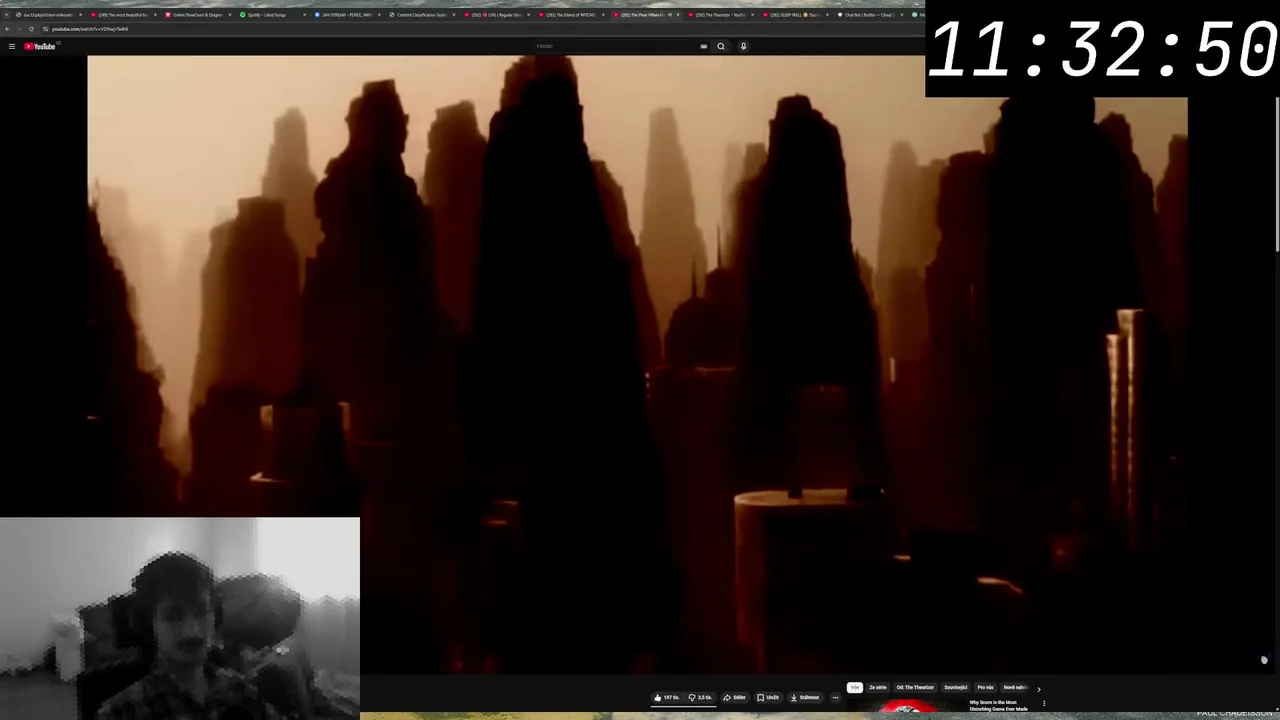The height and width of the screenshot is (720, 1280).
Task: Select the Nově nahrané filter chip
Action: click(x=1015, y=688)
